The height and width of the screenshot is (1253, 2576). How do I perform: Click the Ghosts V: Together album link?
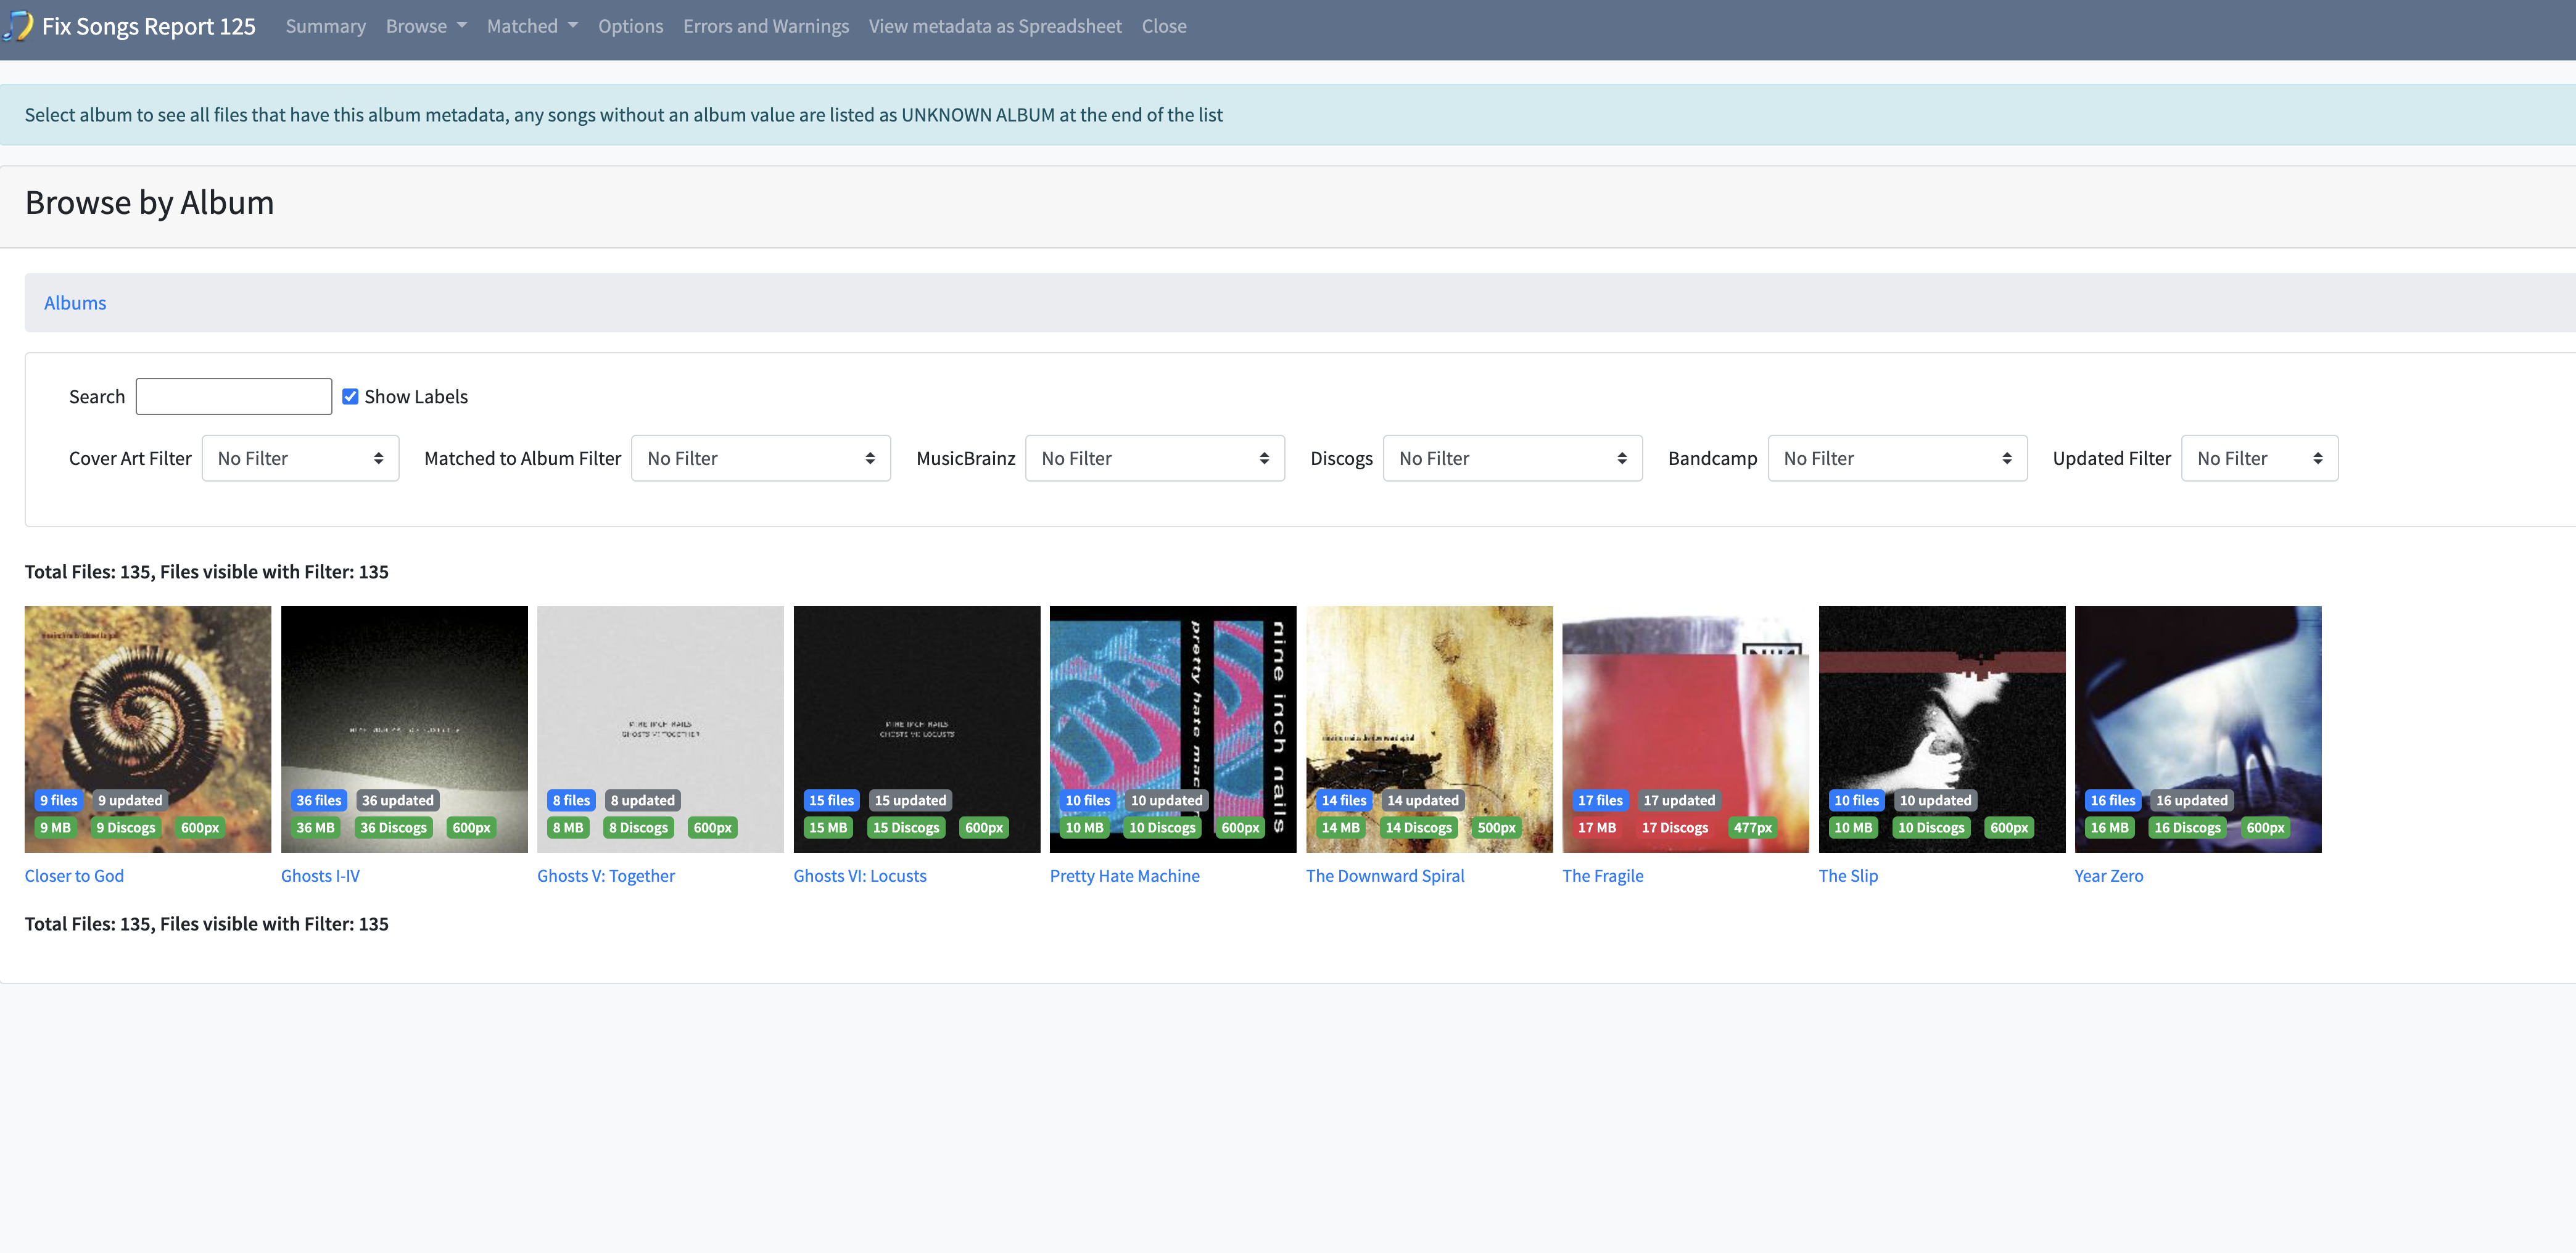(605, 875)
